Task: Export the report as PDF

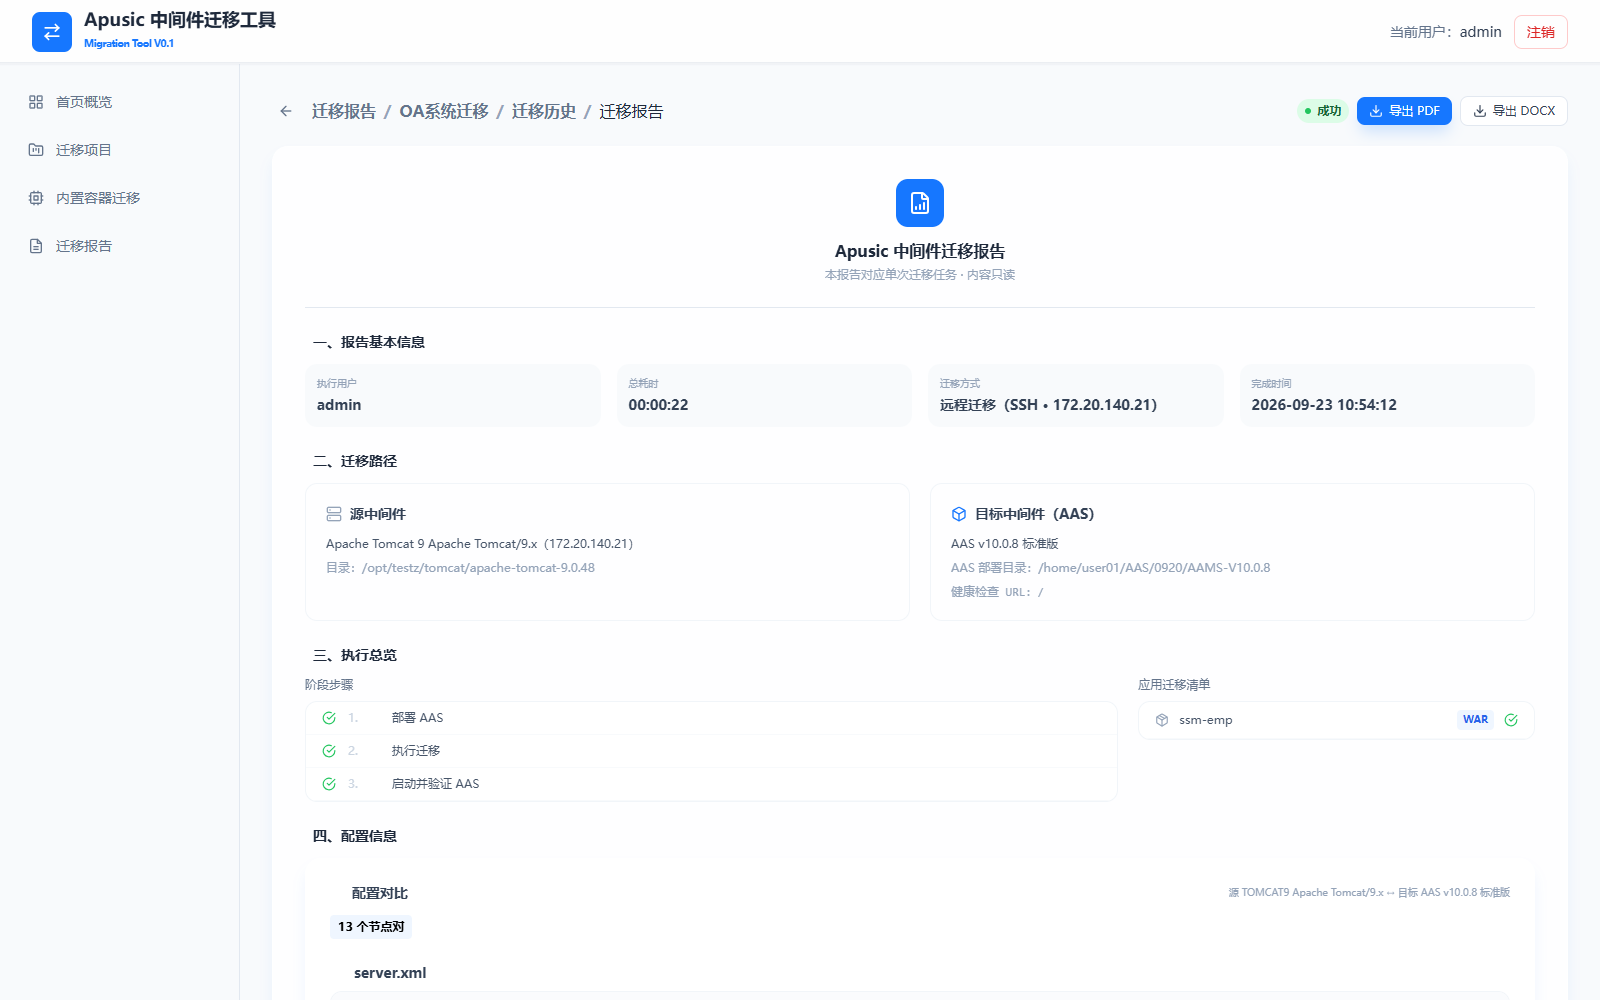Action: tap(1404, 111)
